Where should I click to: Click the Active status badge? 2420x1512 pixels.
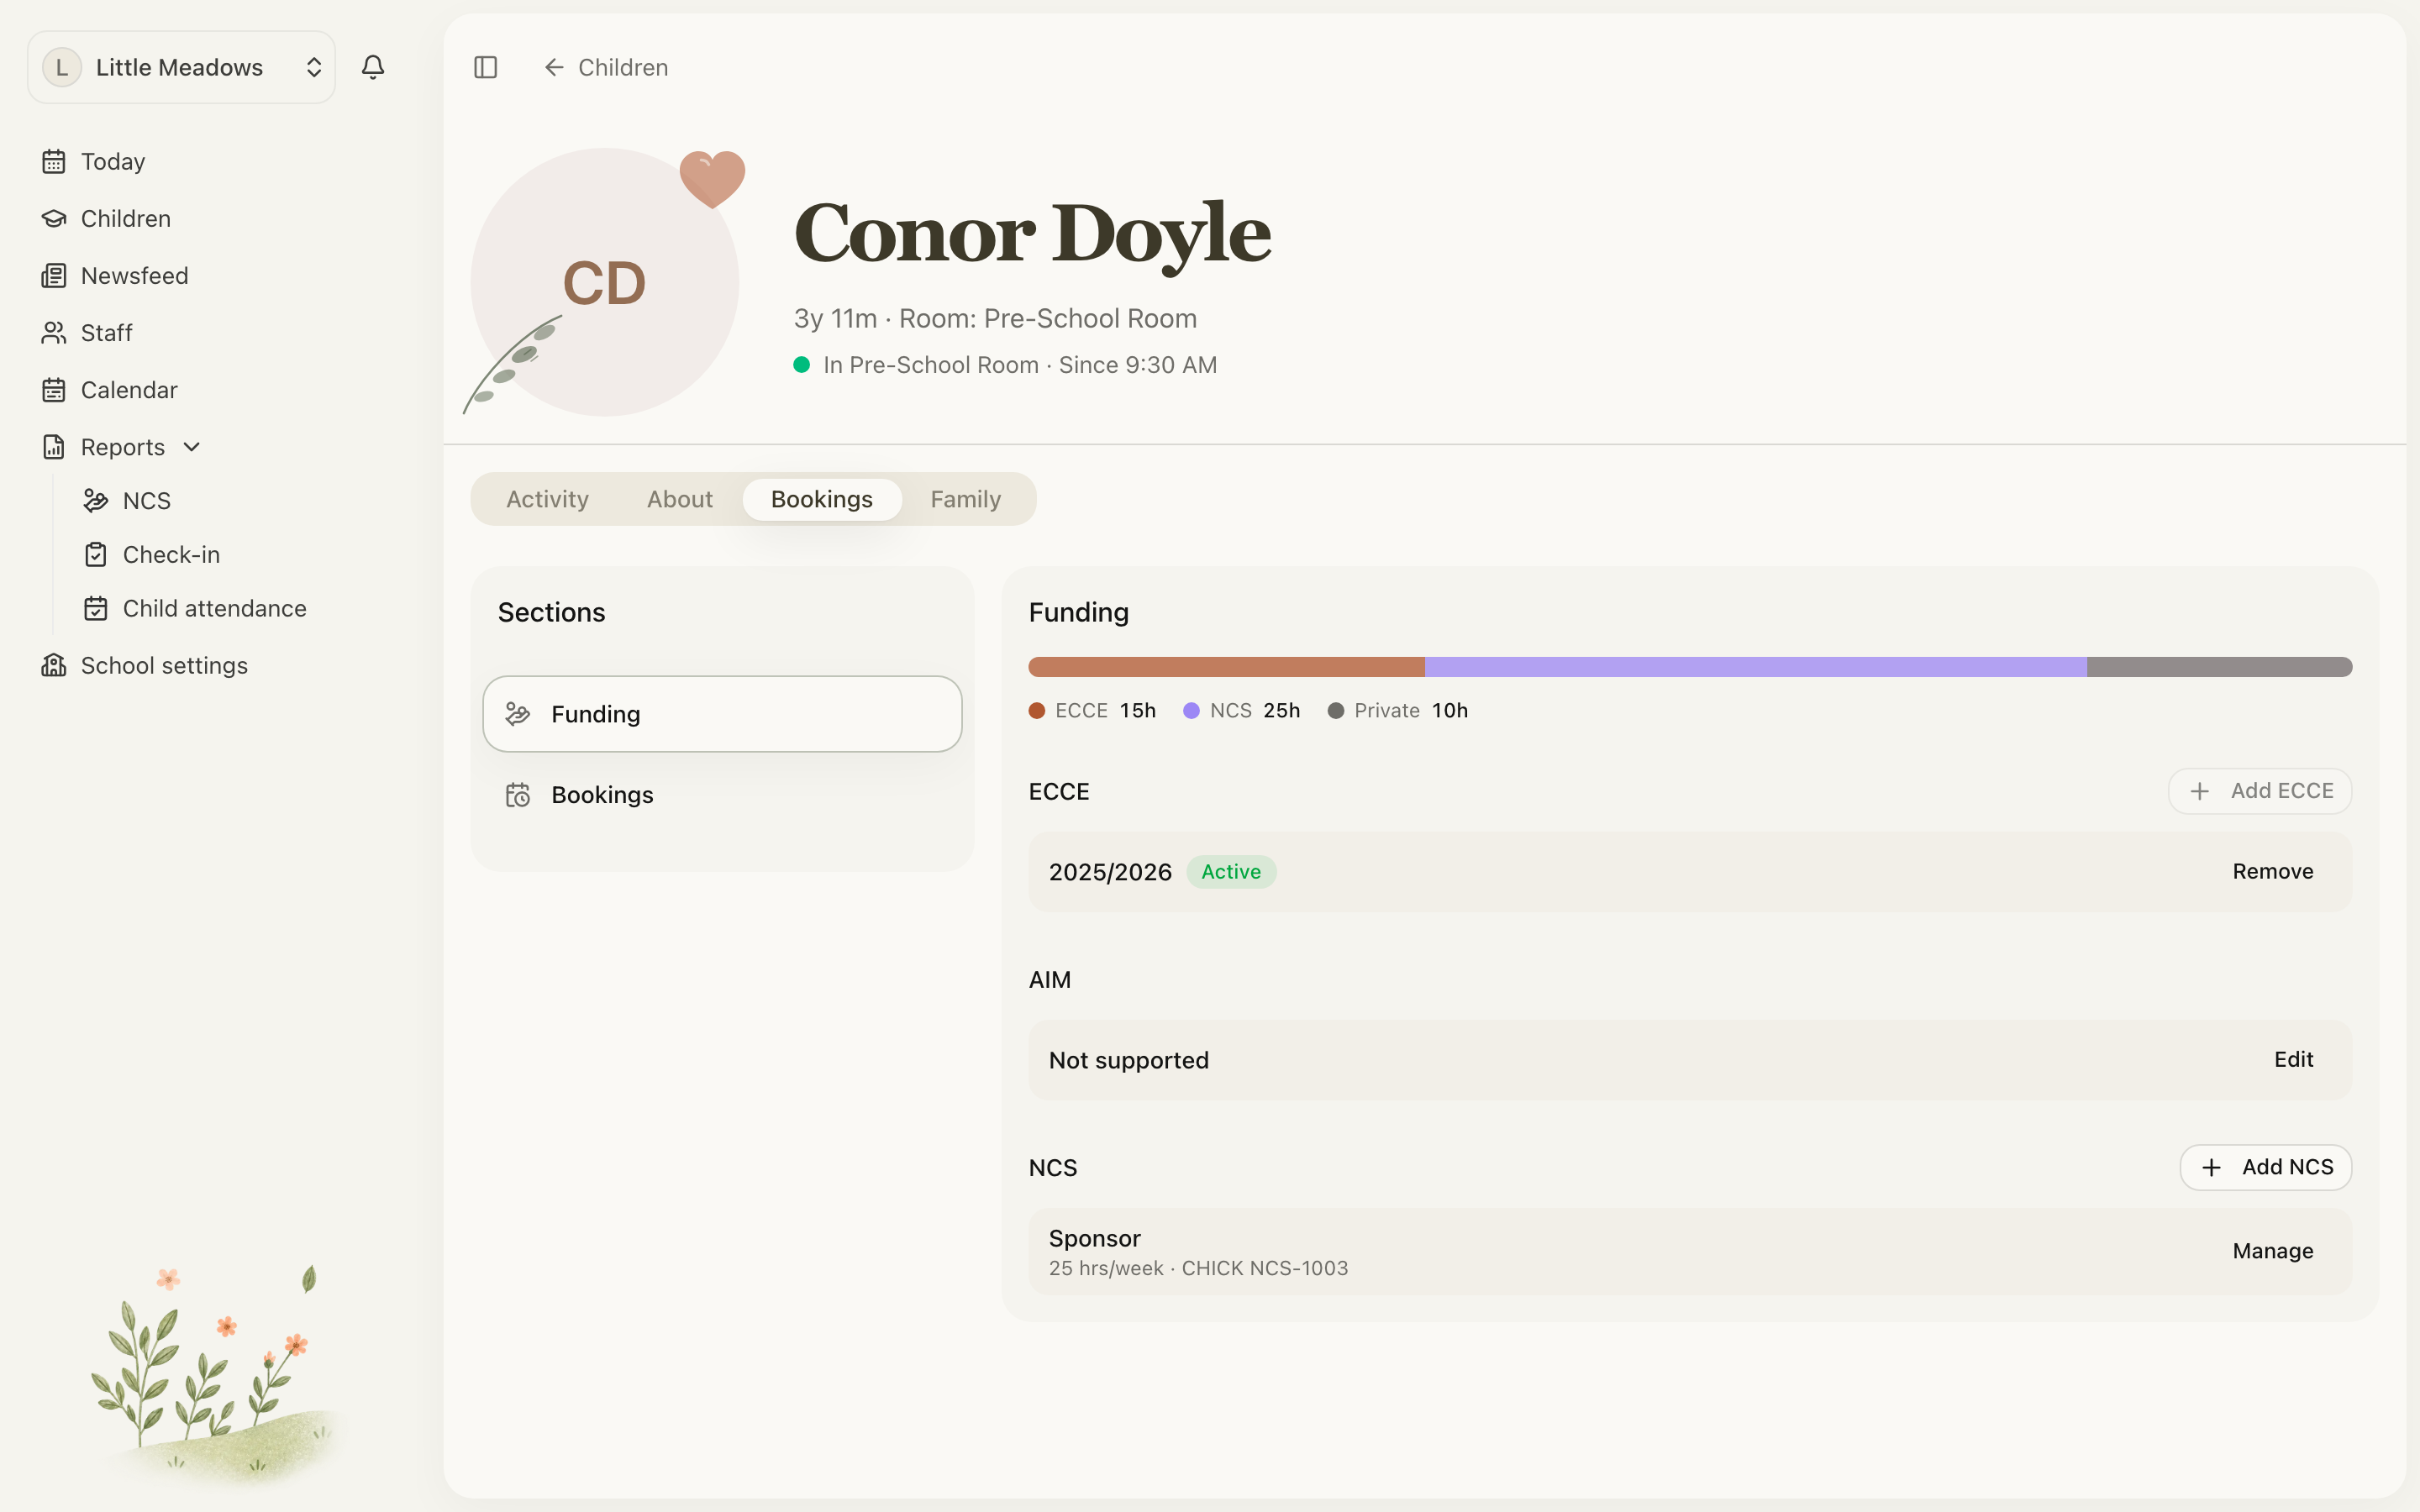(1231, 871)
